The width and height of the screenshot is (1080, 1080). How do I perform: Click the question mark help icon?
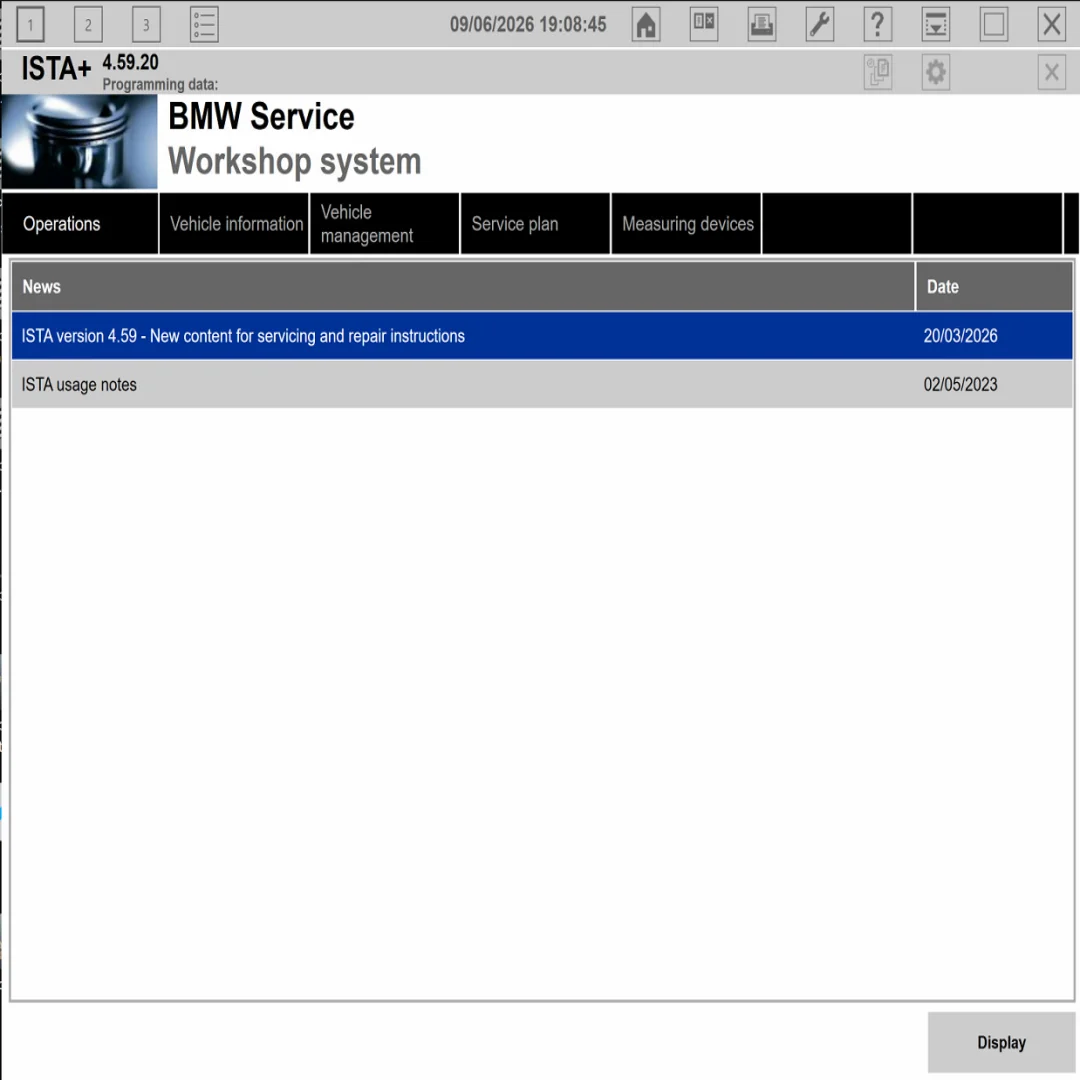tap(878, 25)
